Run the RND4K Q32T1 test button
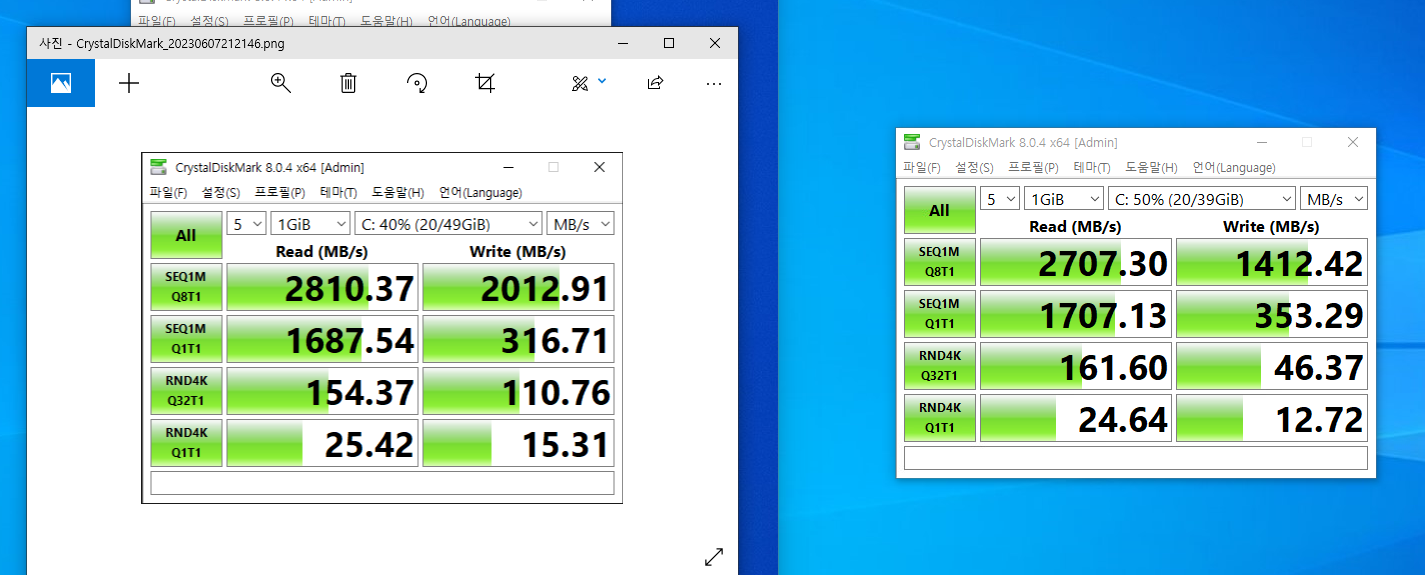 point(939,366)
